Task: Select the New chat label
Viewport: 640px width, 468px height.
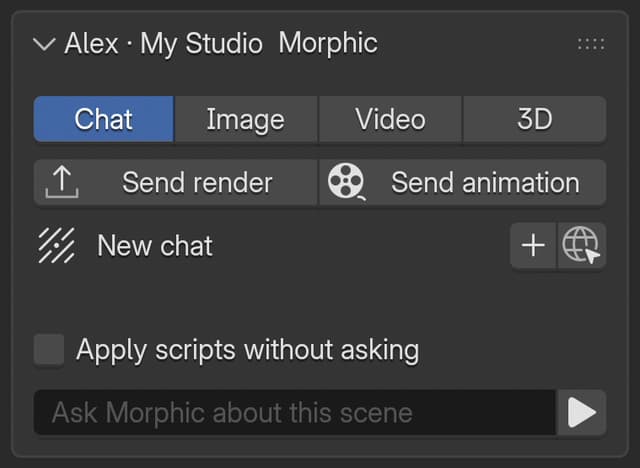Action: point(155,246)
